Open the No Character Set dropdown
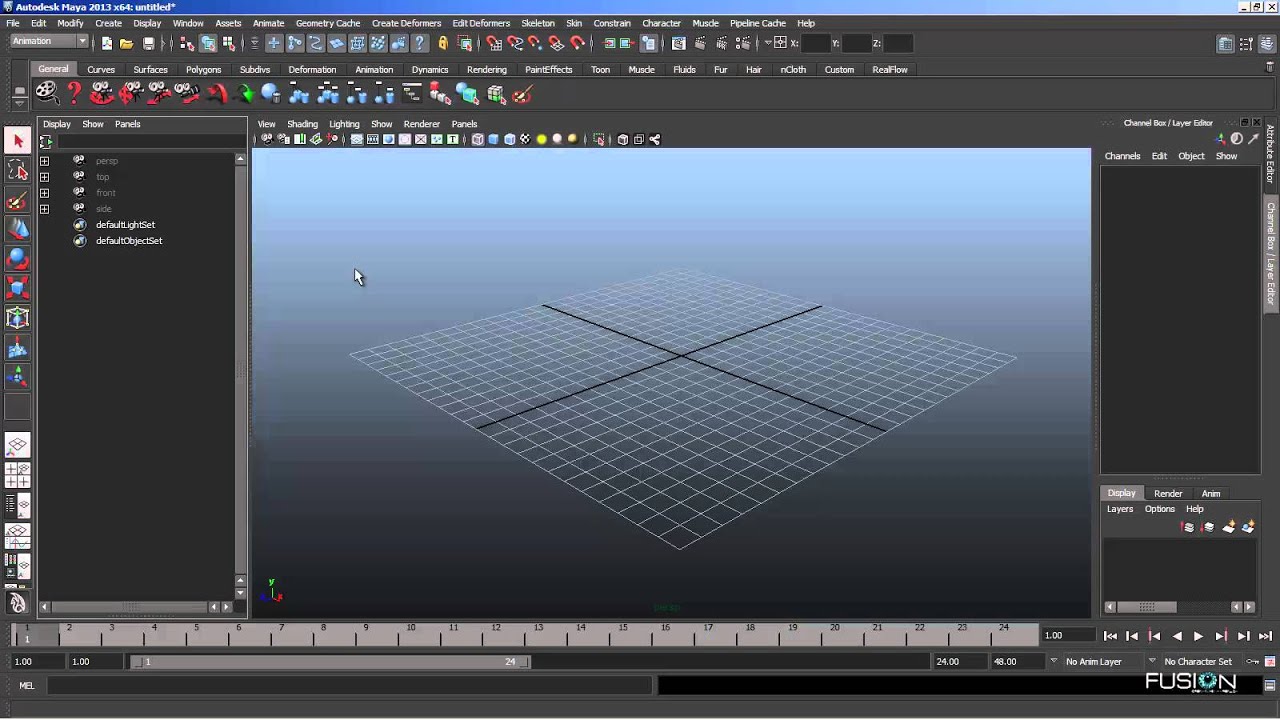 1152,661
